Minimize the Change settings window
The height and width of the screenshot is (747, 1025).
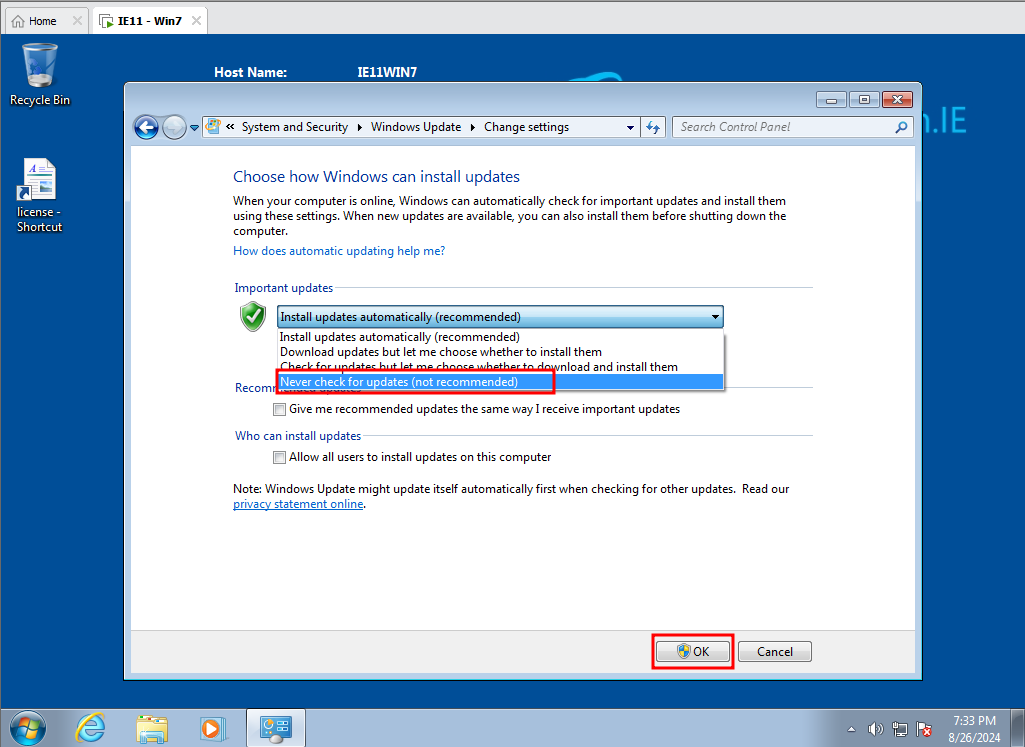(832, 99)
